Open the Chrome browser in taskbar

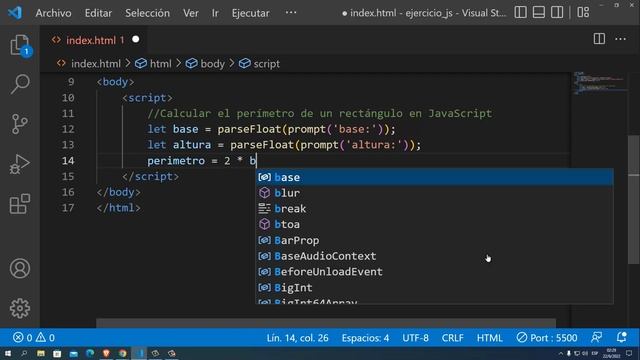pos(122,353)
